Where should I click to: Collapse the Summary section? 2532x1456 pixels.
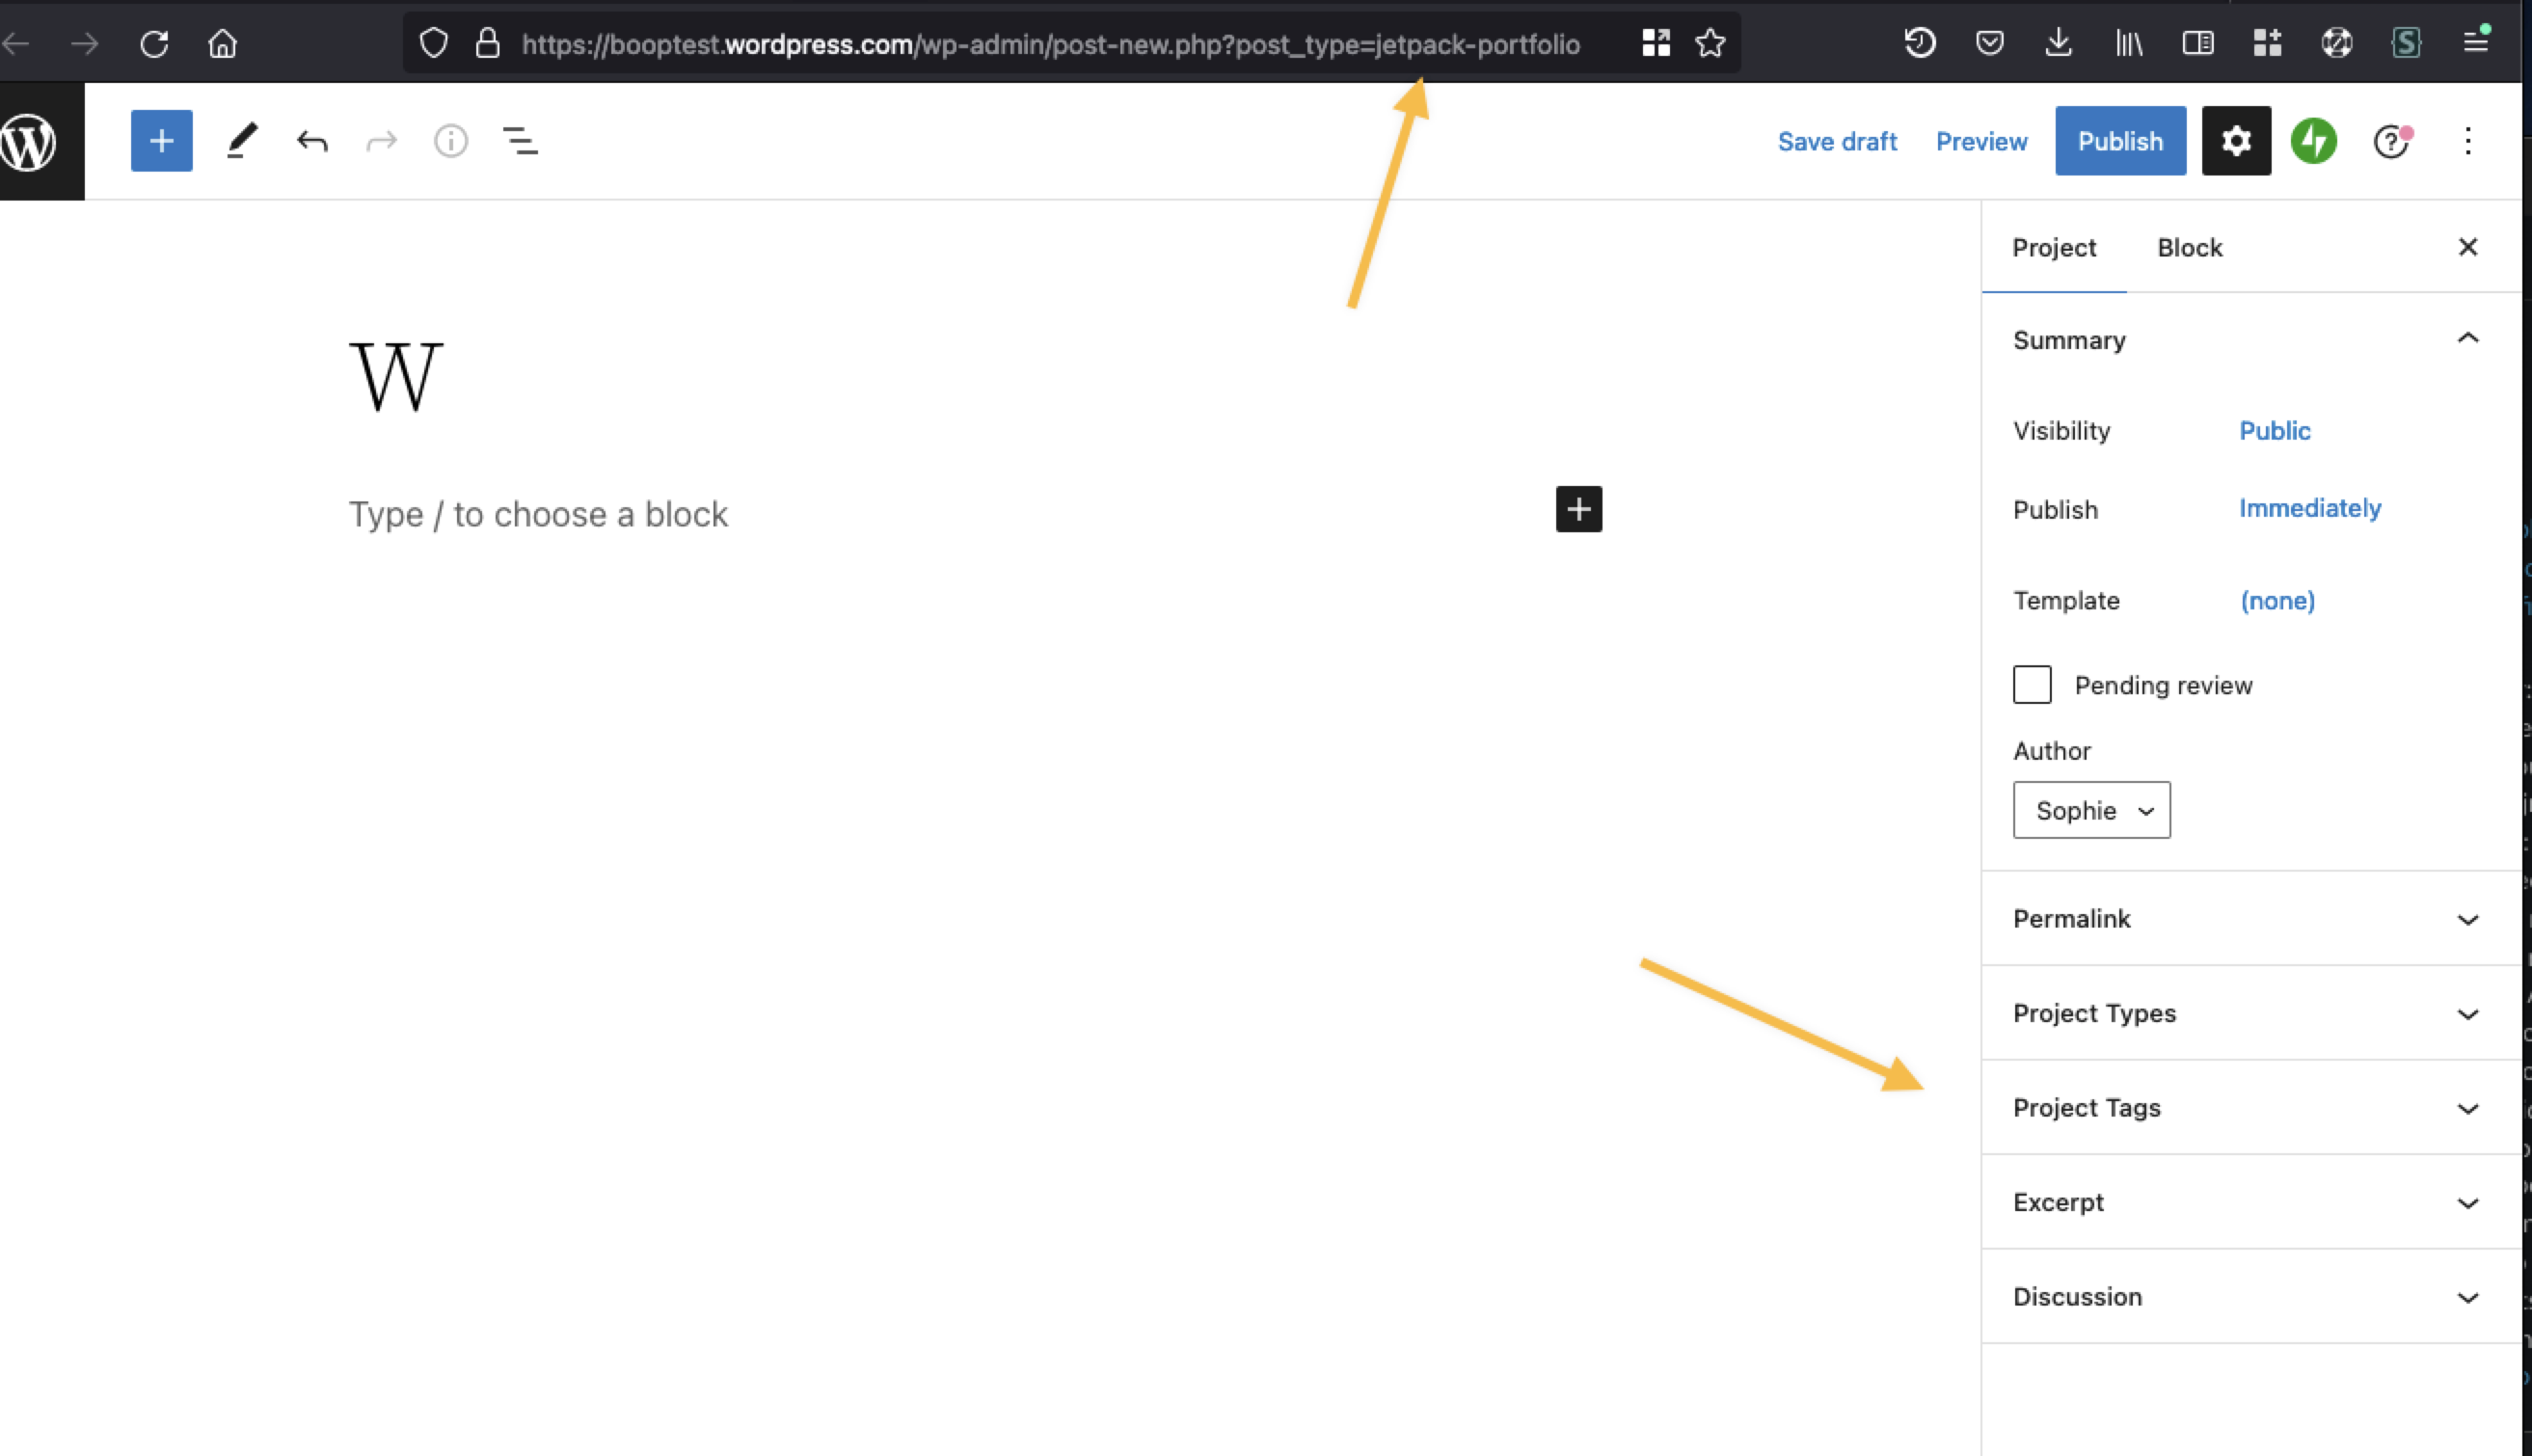2467,339
